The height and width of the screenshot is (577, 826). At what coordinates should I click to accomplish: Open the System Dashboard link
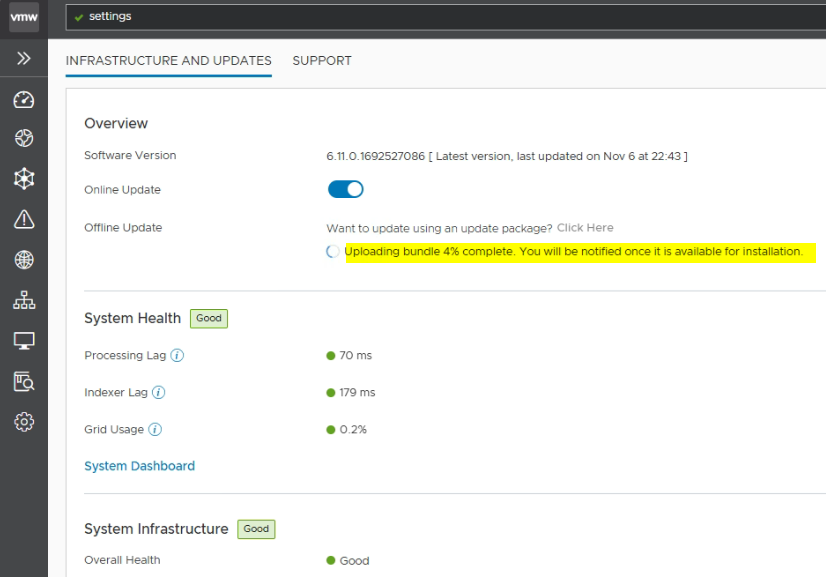[x=139, y=466]
